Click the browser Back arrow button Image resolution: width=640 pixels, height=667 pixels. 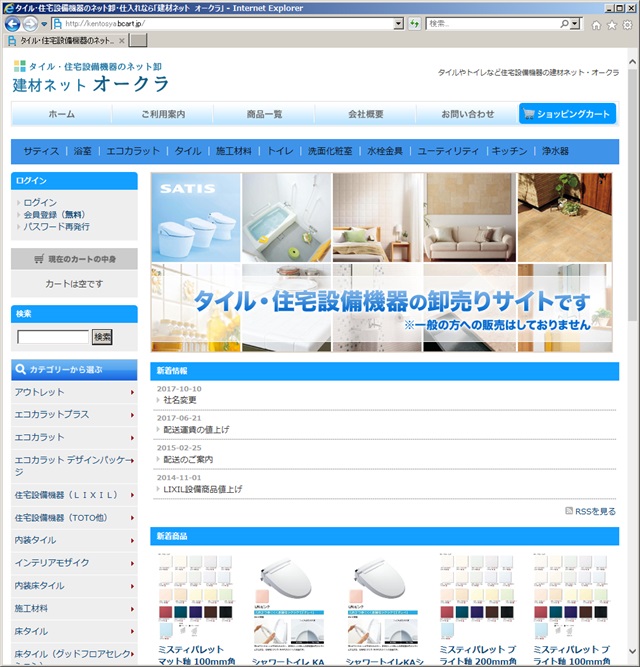pyautogui.click(x=12, y=24)
